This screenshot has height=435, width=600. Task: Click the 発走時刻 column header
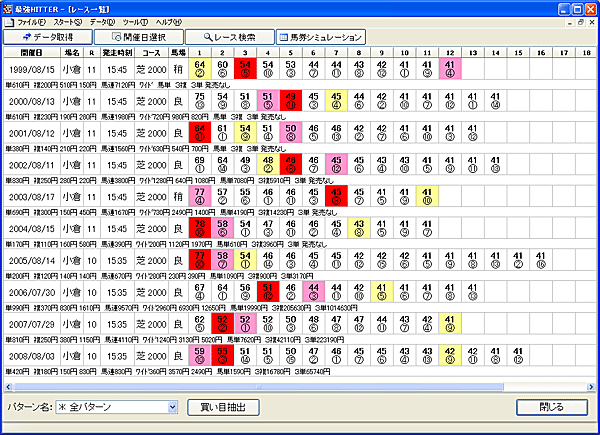click(117, 53)
